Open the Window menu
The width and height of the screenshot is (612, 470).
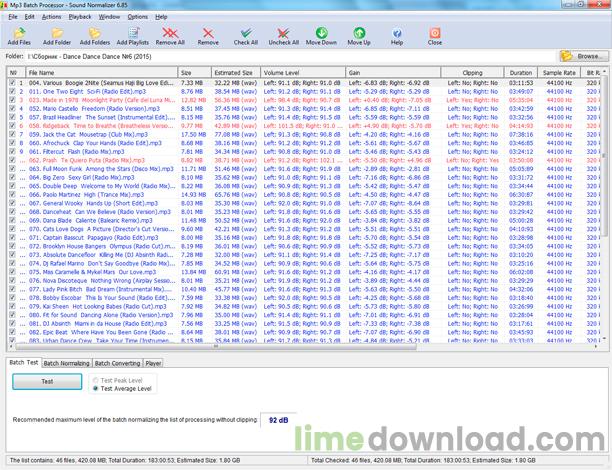coord(109,17)
